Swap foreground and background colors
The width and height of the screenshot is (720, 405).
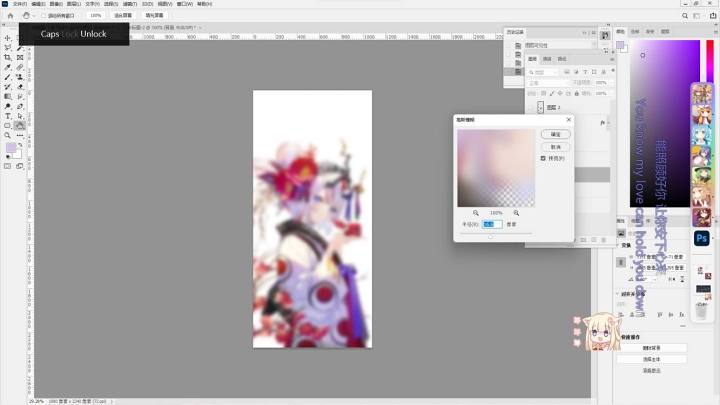(20, 145)
